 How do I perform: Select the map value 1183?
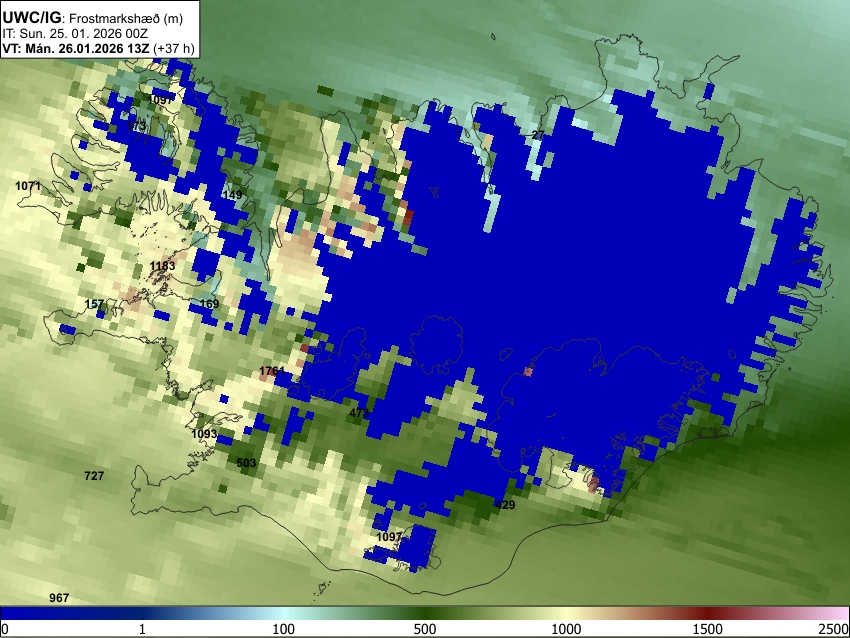[x=163, y=266]
